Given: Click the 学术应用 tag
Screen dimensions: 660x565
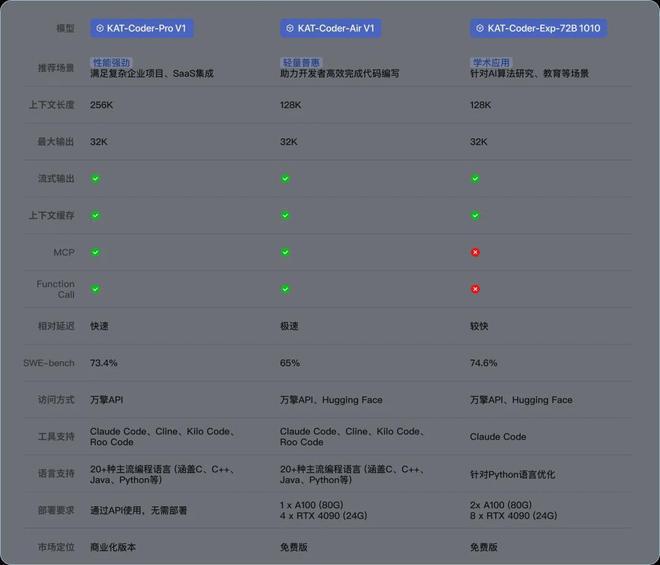Looking at the screenshot, I should [x=491, y=63].
